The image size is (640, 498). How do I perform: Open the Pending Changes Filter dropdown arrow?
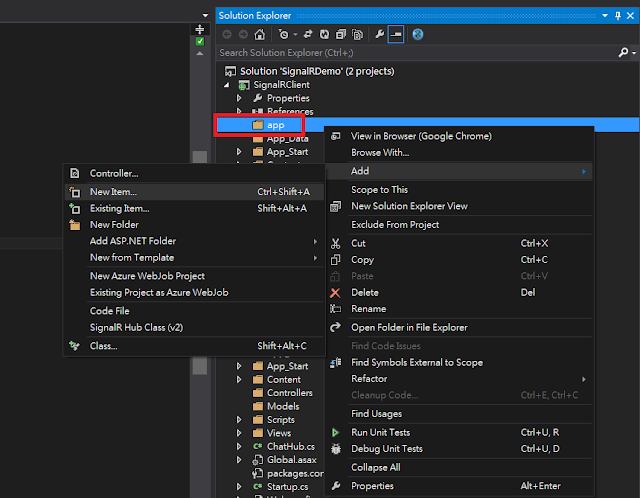294,34
